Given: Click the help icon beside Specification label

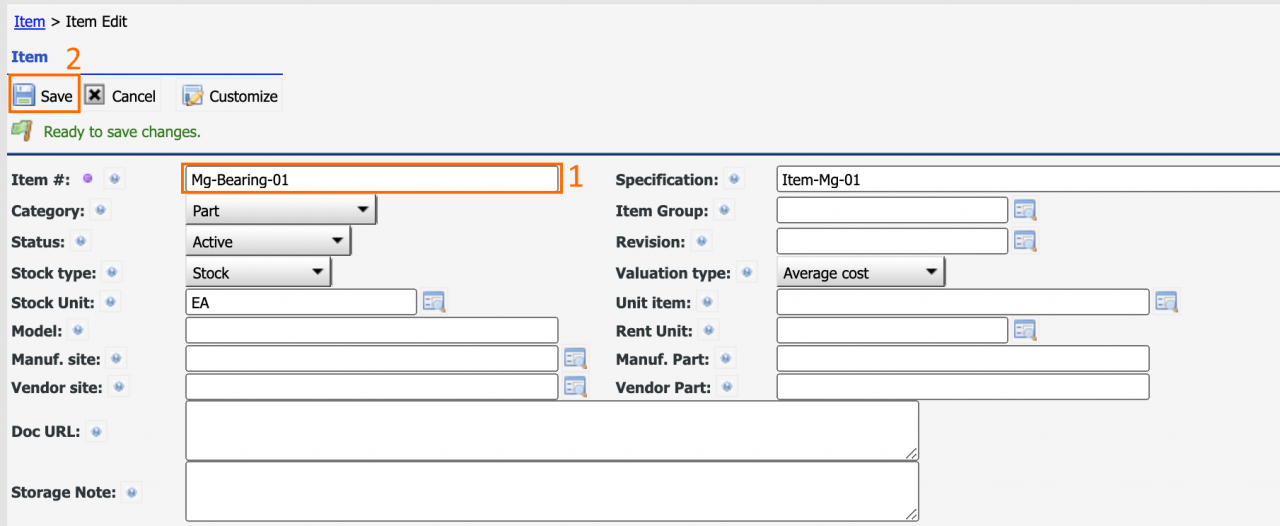Looking at the screenshot, I should pos(735,180).
